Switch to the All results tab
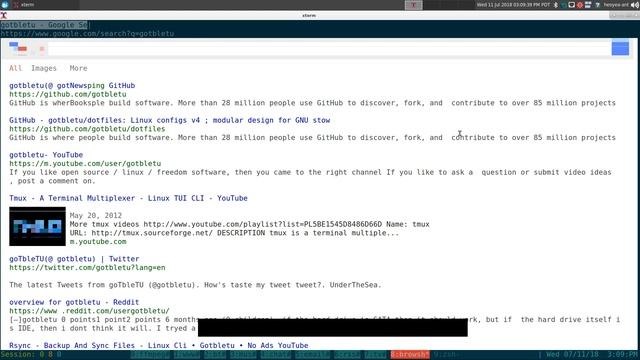Viewport: 640px width, 360px height. point(16,68)
